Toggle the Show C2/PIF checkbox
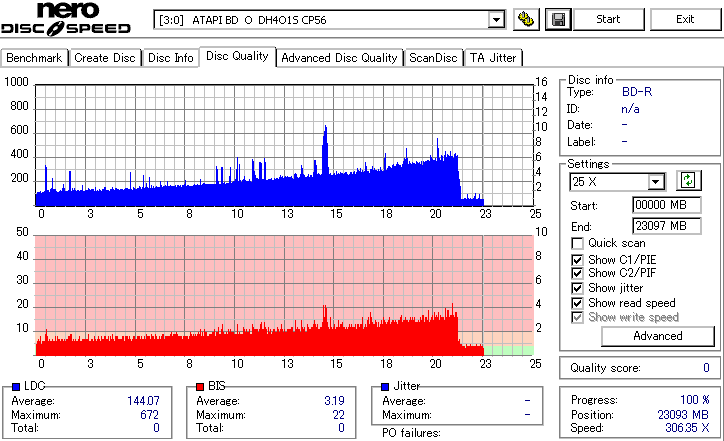Viewport: 724px width, 441px height. coord(577,273)
